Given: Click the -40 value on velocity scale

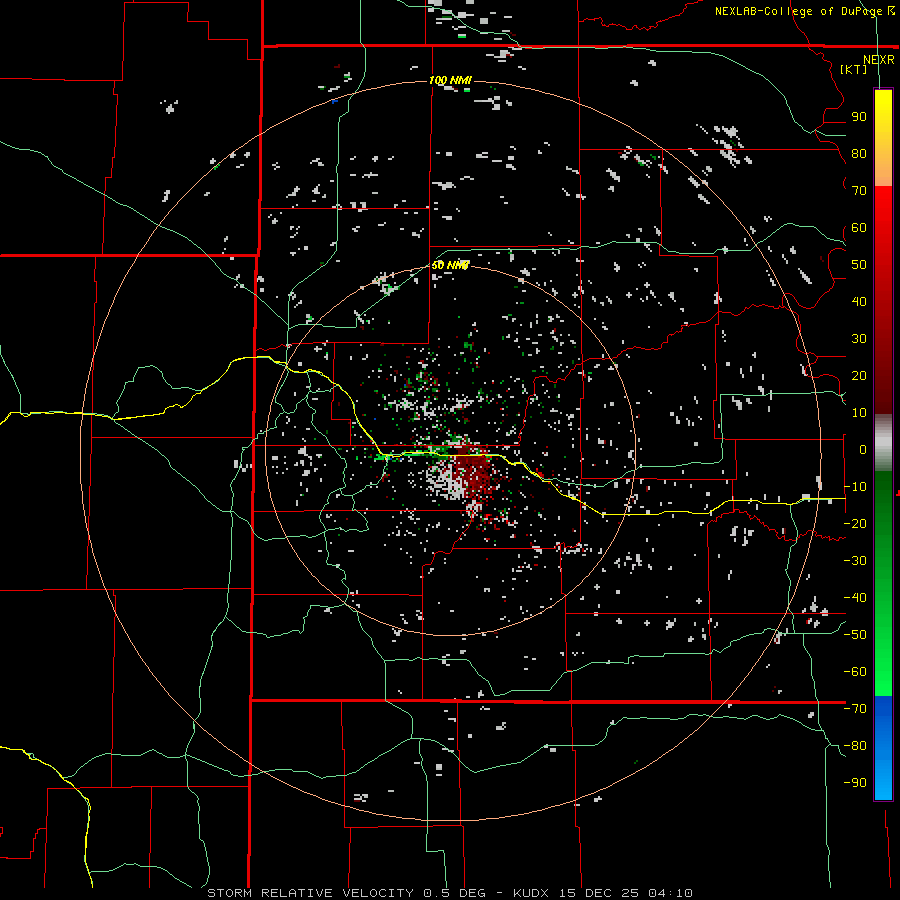Looking at the screenshot, I should 855,598.
